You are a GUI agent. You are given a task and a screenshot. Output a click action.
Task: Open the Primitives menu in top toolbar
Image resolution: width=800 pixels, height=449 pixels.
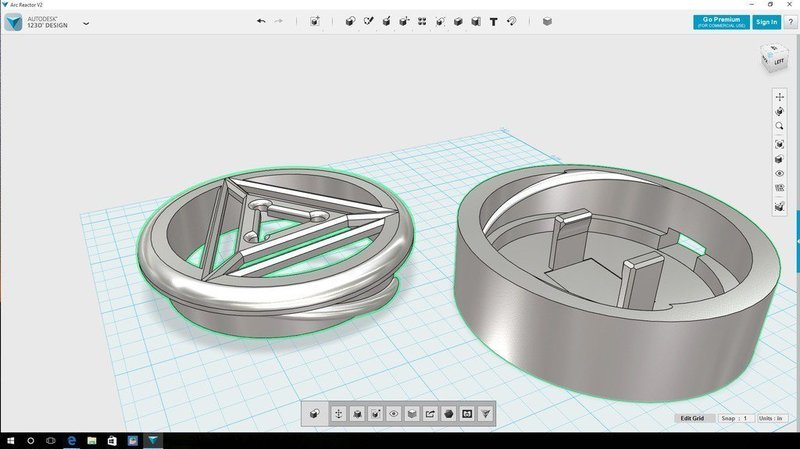pyautogui.click(x=350, y=21)
